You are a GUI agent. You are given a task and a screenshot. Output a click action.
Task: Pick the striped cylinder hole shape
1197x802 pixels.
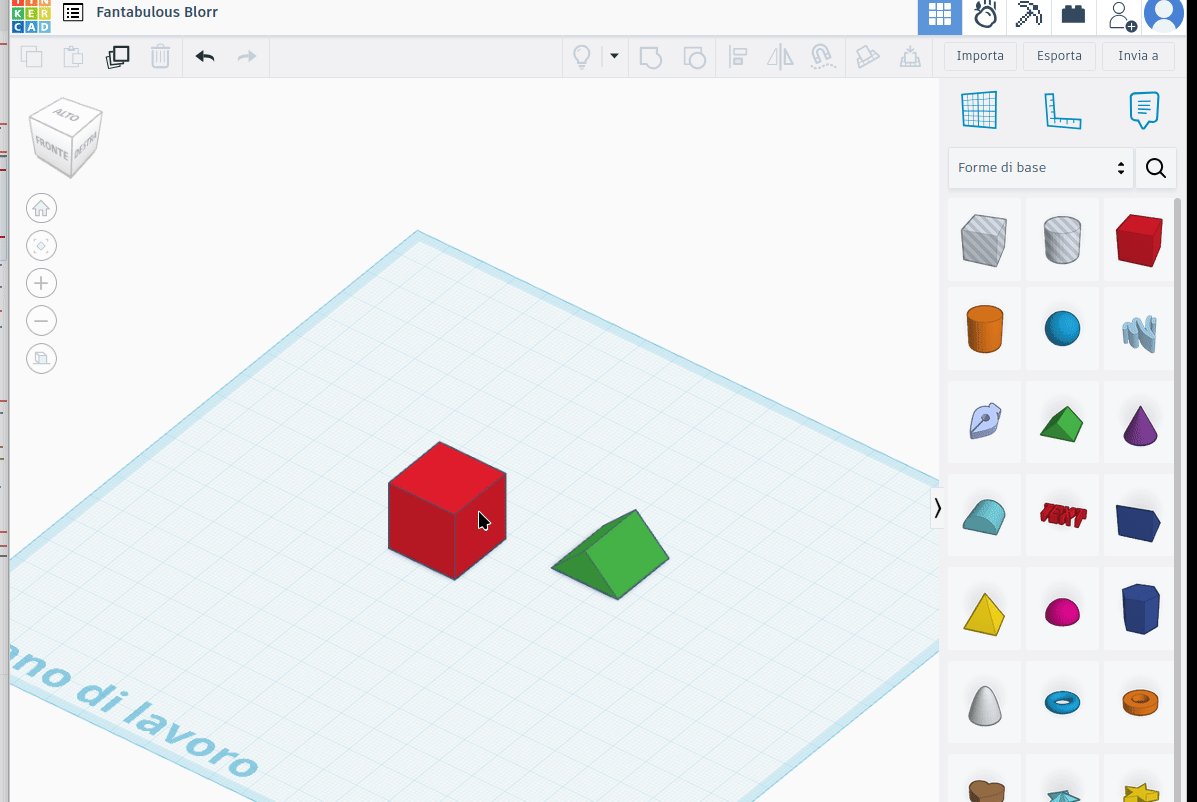click(x=1062, y=240)
